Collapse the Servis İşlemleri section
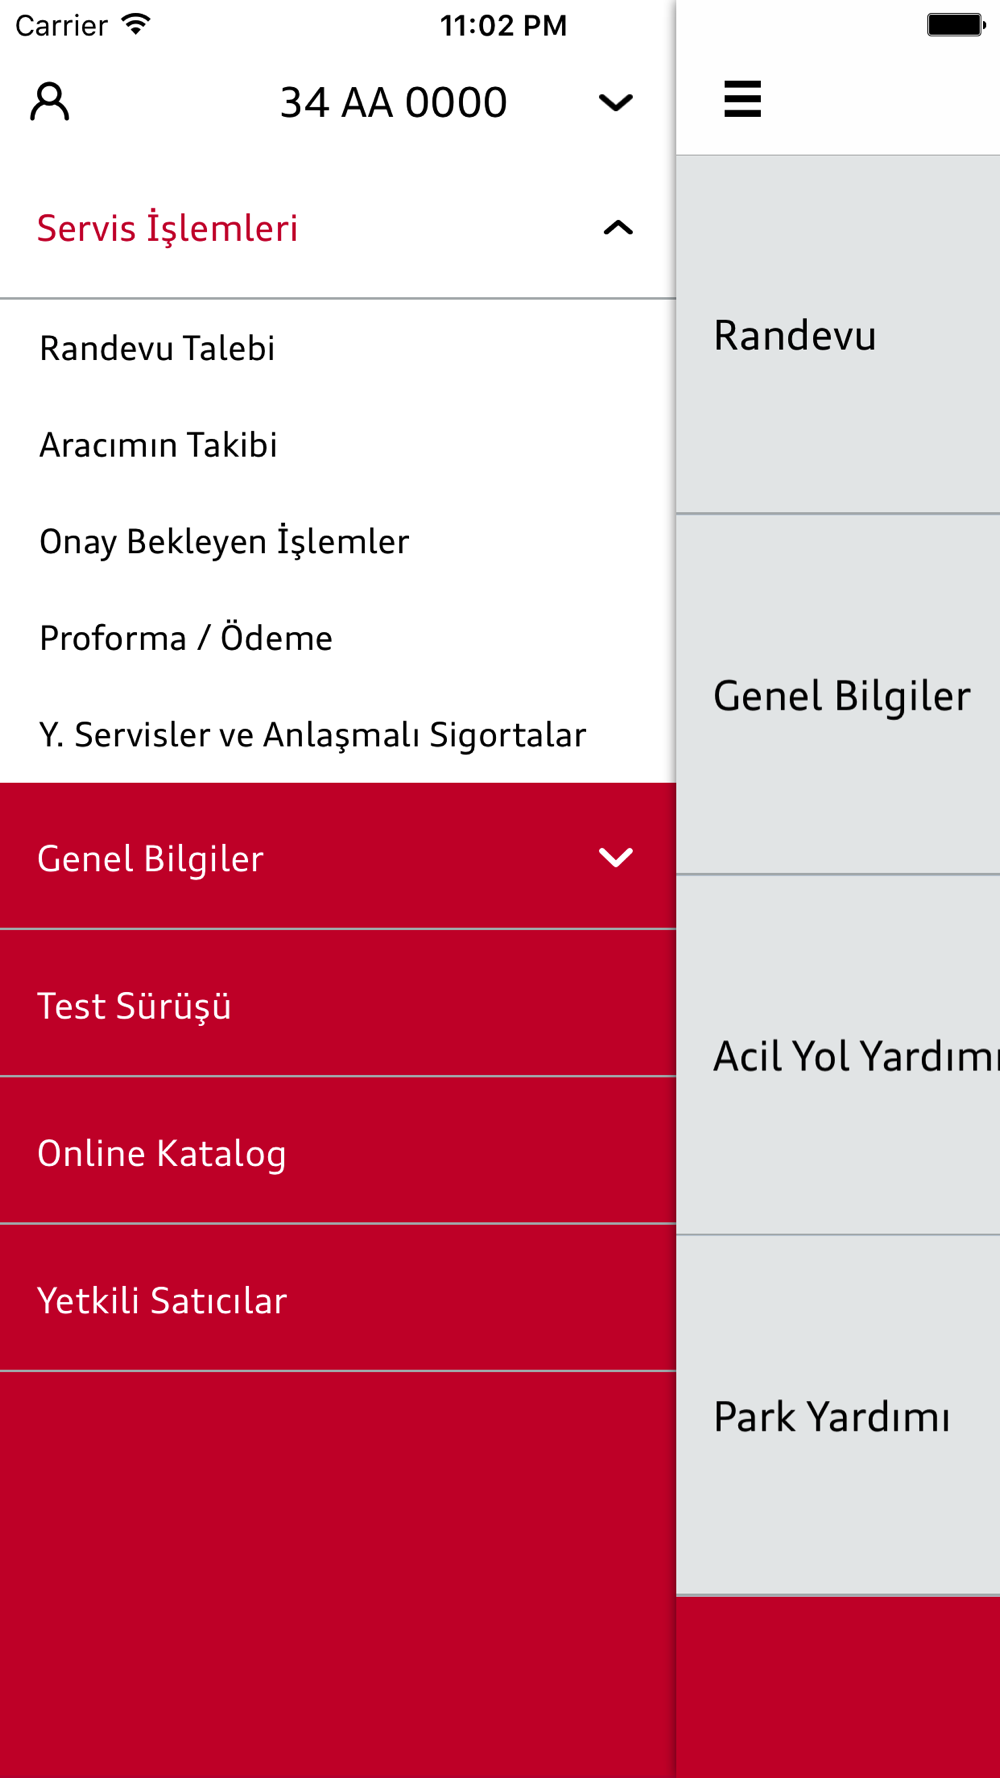 click(x=618, y=228)
